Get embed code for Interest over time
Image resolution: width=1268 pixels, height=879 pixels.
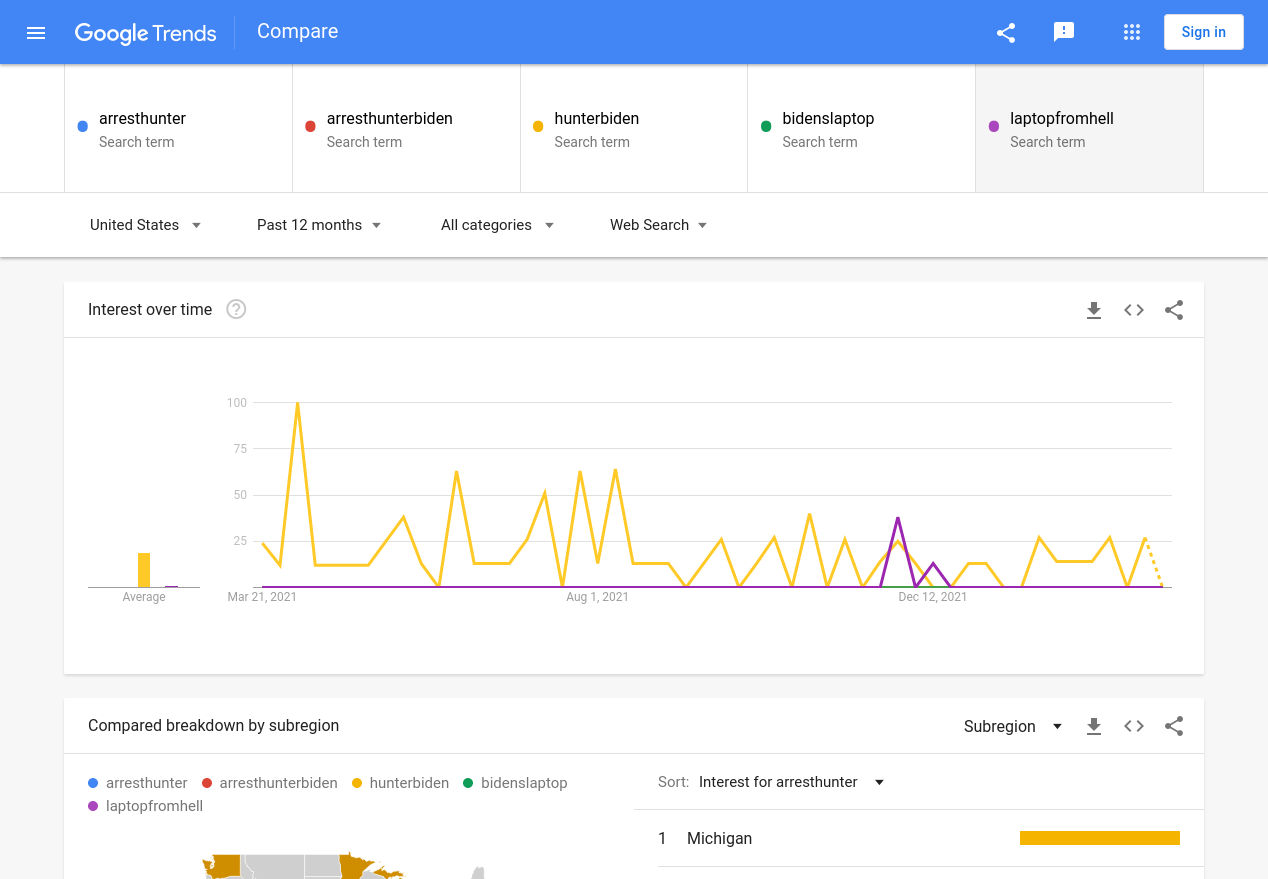[x=1134, y=310]
